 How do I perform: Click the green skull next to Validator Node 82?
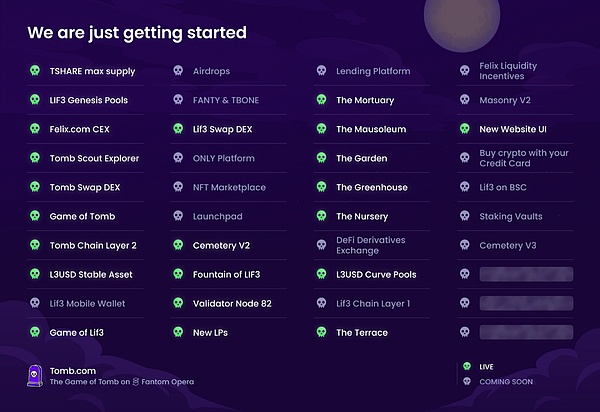[178, 303]
